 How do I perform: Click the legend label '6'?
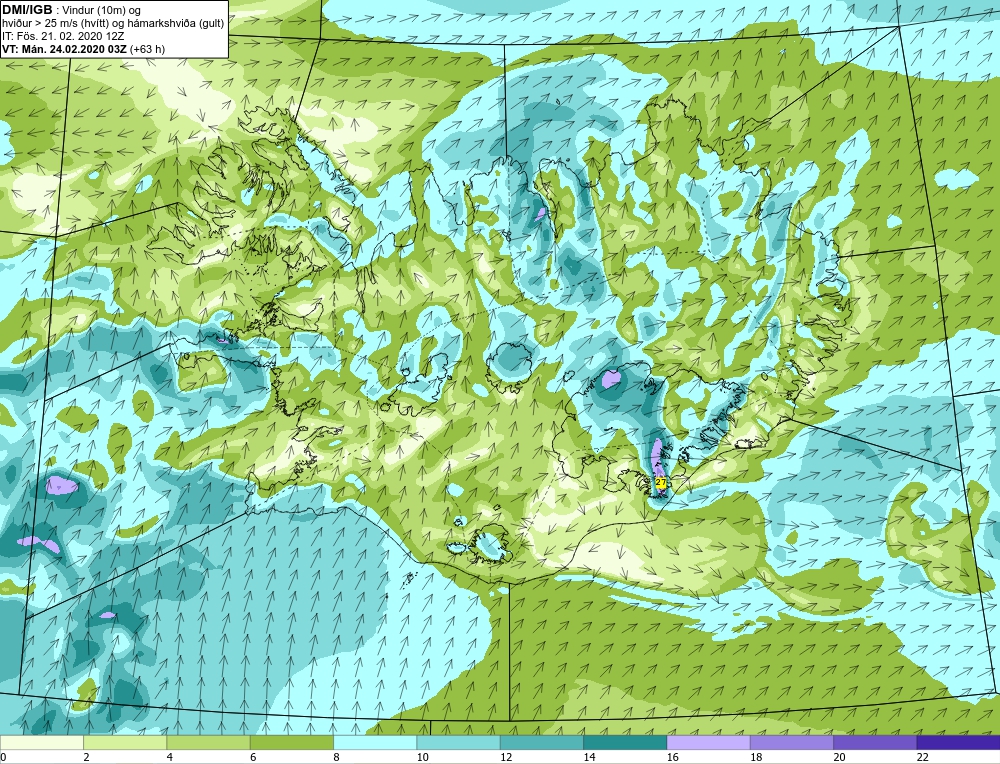253,757
